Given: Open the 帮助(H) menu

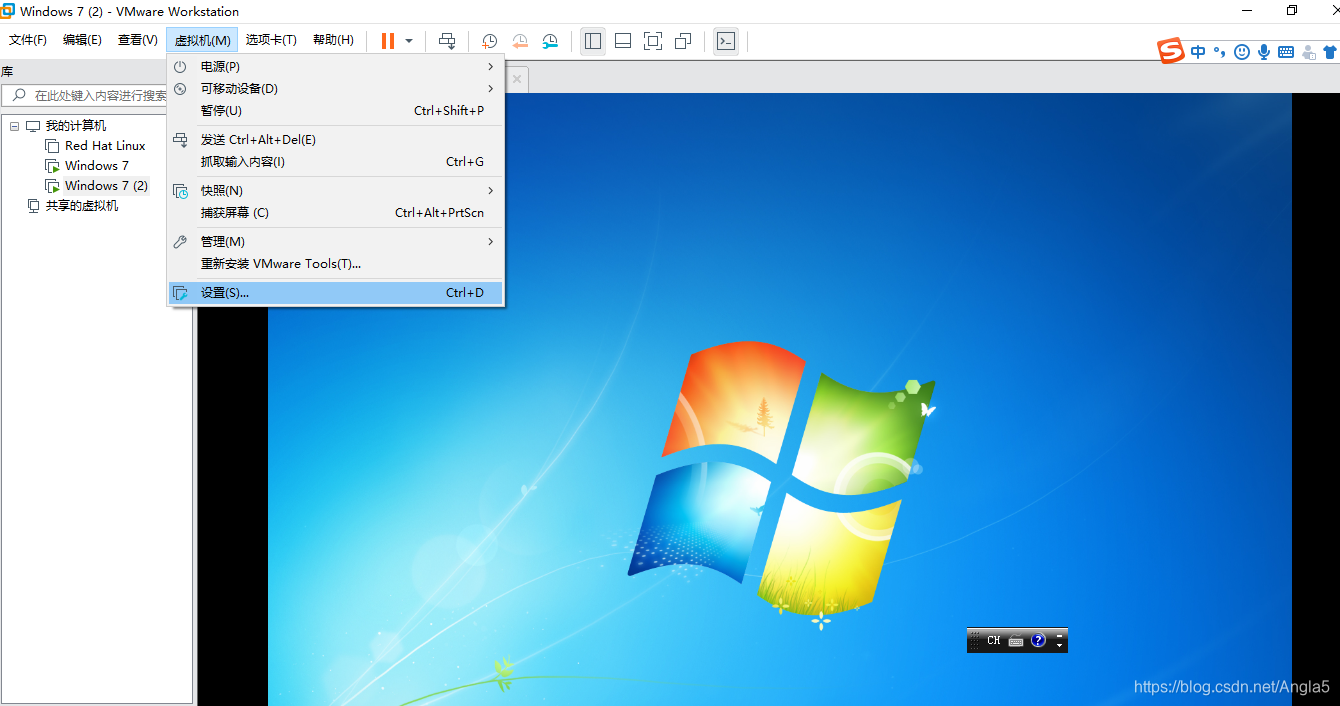Looking at the screenshot, I should pos(333,40).
